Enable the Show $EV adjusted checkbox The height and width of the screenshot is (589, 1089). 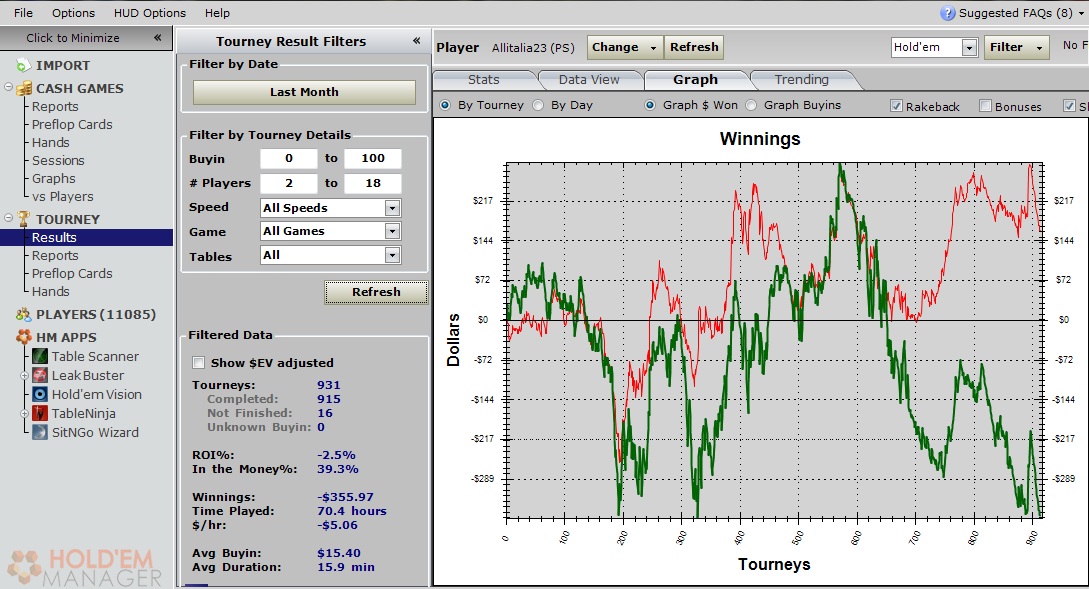coord(198,363)
